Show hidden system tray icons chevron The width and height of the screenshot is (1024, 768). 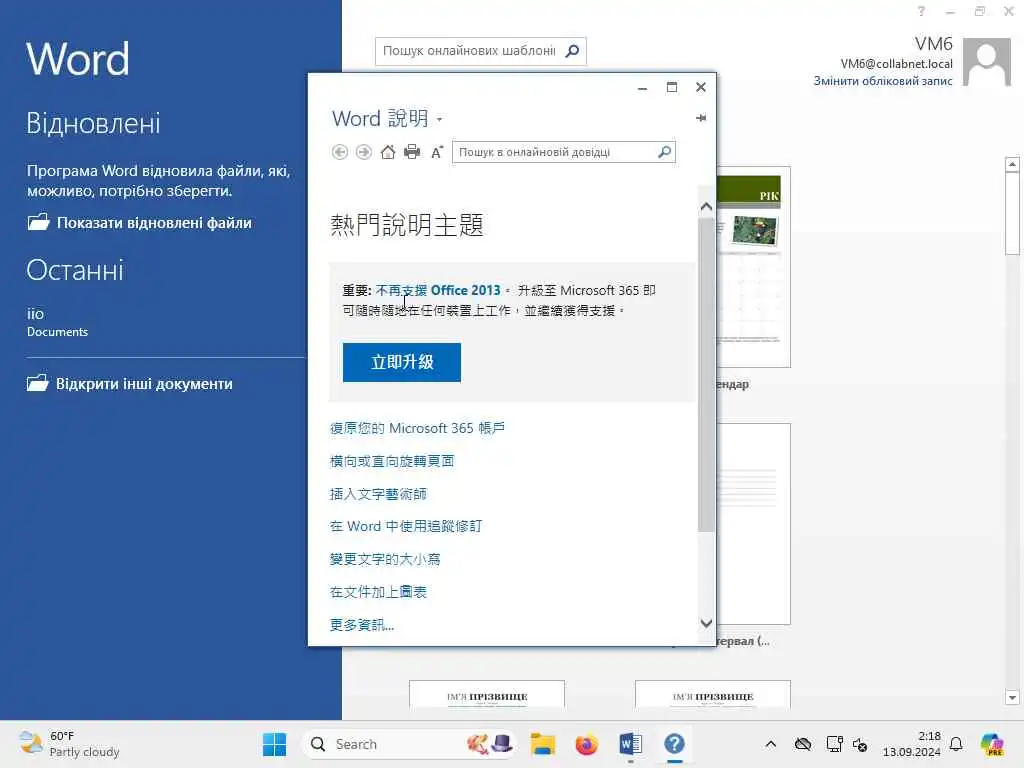point(771,744)
